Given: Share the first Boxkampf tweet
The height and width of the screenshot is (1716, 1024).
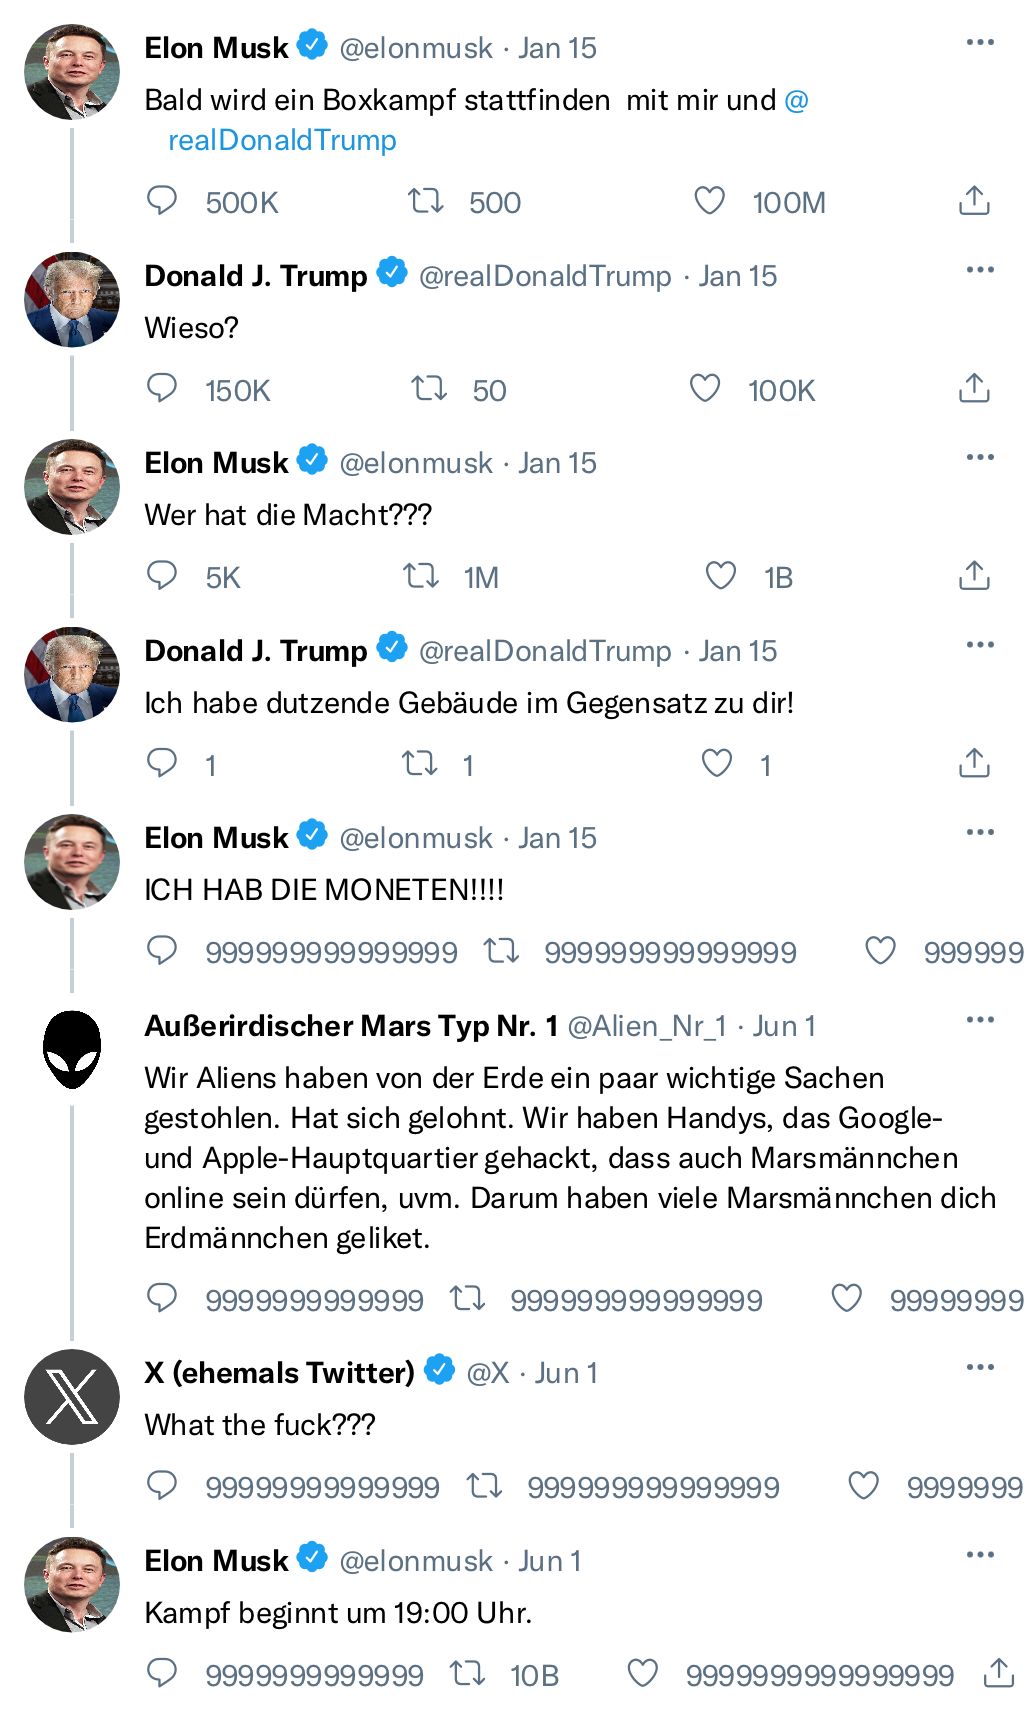Looking at the screenshot, I should pos(974,201).
